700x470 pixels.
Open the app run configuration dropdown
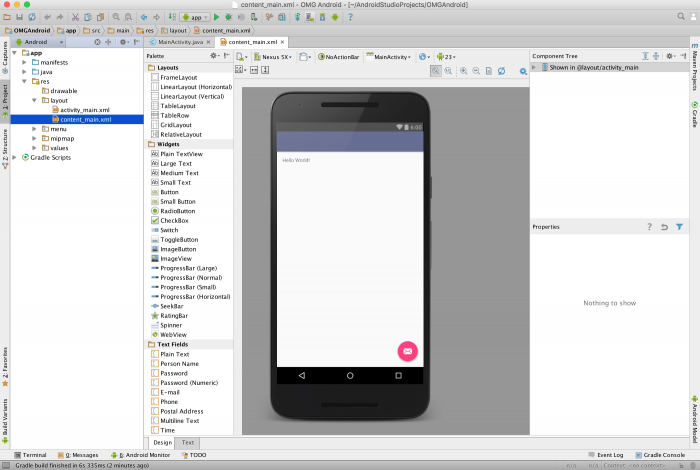(195, 17)
